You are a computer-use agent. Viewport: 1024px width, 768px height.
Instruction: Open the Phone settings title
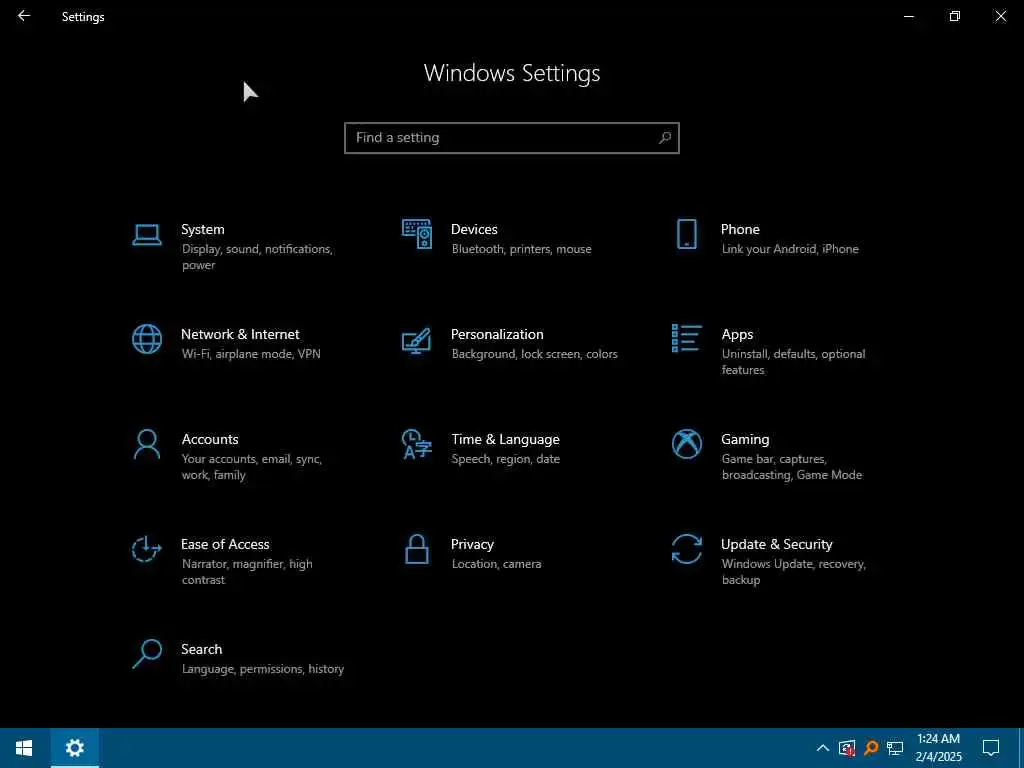tap(740, 229)
